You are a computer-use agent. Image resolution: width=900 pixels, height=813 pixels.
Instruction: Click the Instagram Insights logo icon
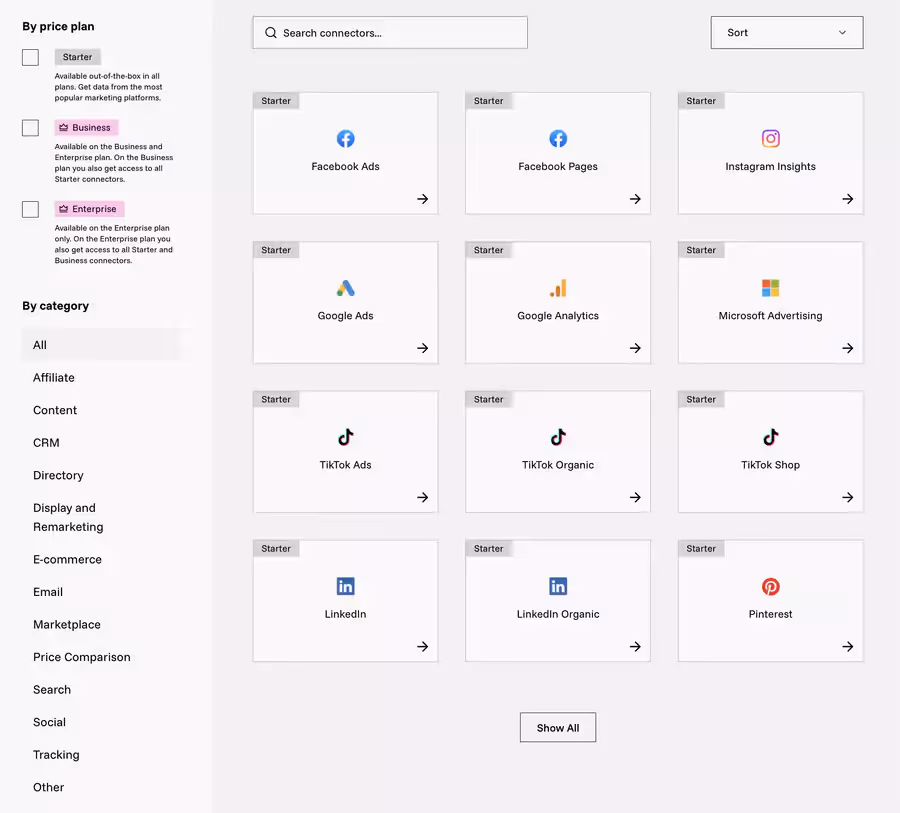coord(770,138)
